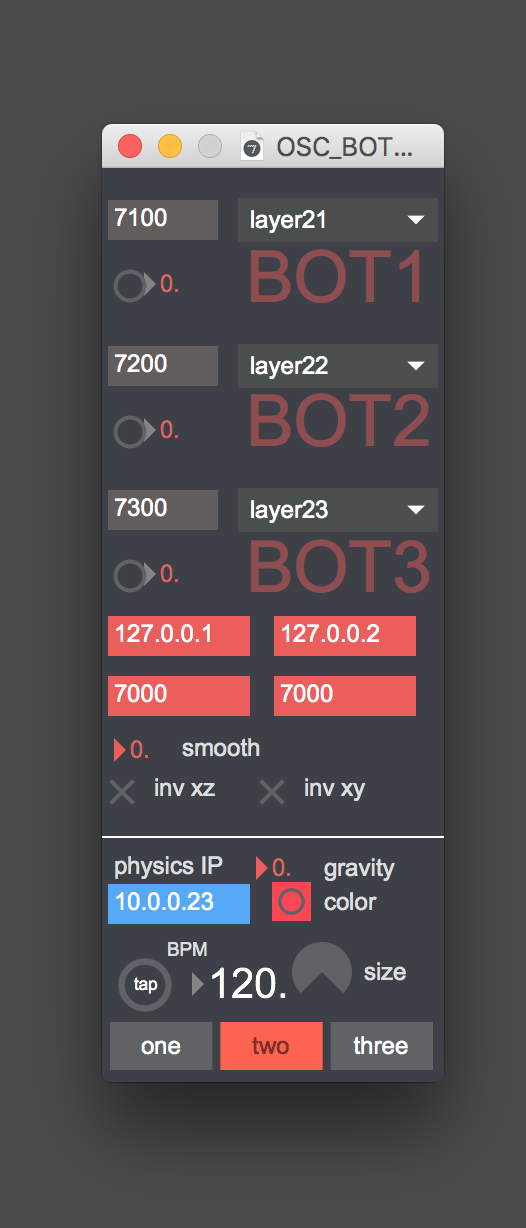Open the layer21 dropdown menu
This screenshot has height=1228, width=526.
pos(337,221)
